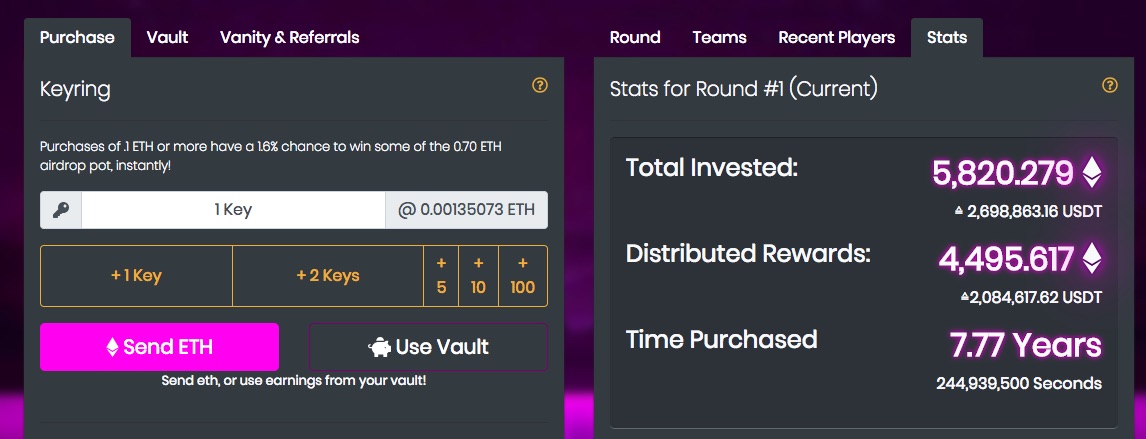Open the Teams tab
This screenshot has height=439, width=1146.
click(719, 37)
